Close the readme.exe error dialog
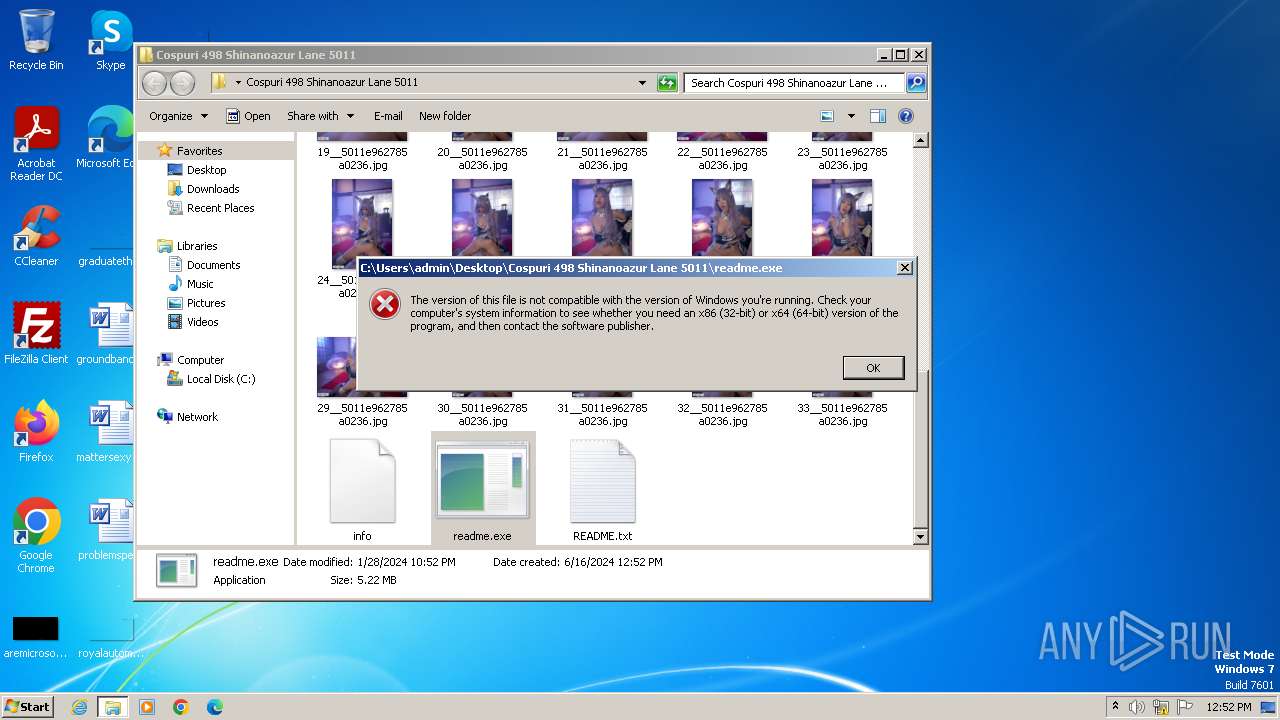This screenshot has height=720, width=1280. (904, 268)
